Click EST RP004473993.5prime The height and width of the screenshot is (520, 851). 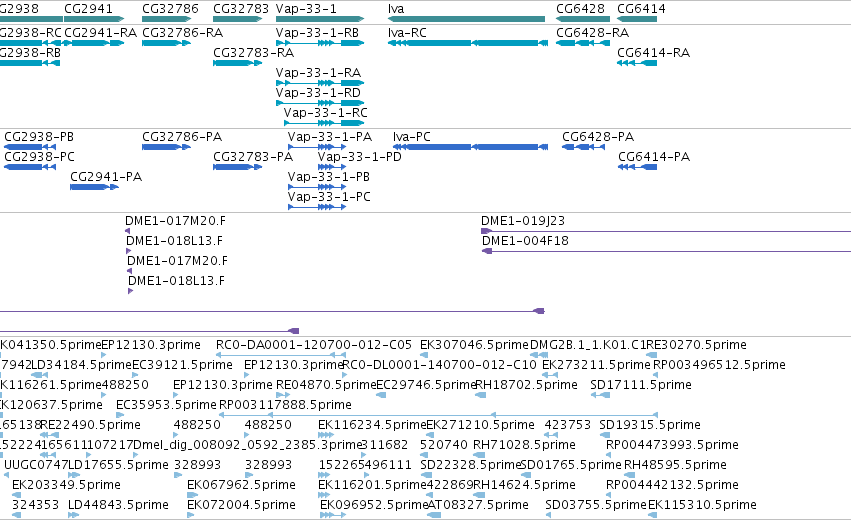[672, 445]
